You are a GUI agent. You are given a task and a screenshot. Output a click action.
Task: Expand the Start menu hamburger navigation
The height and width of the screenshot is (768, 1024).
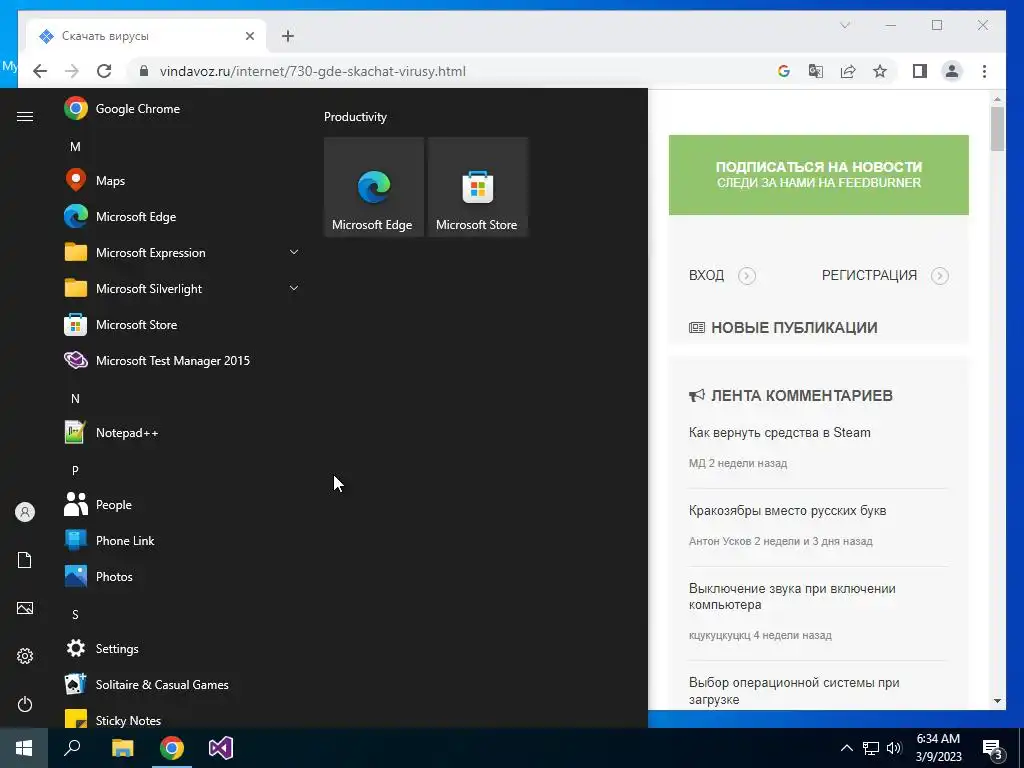25,116
